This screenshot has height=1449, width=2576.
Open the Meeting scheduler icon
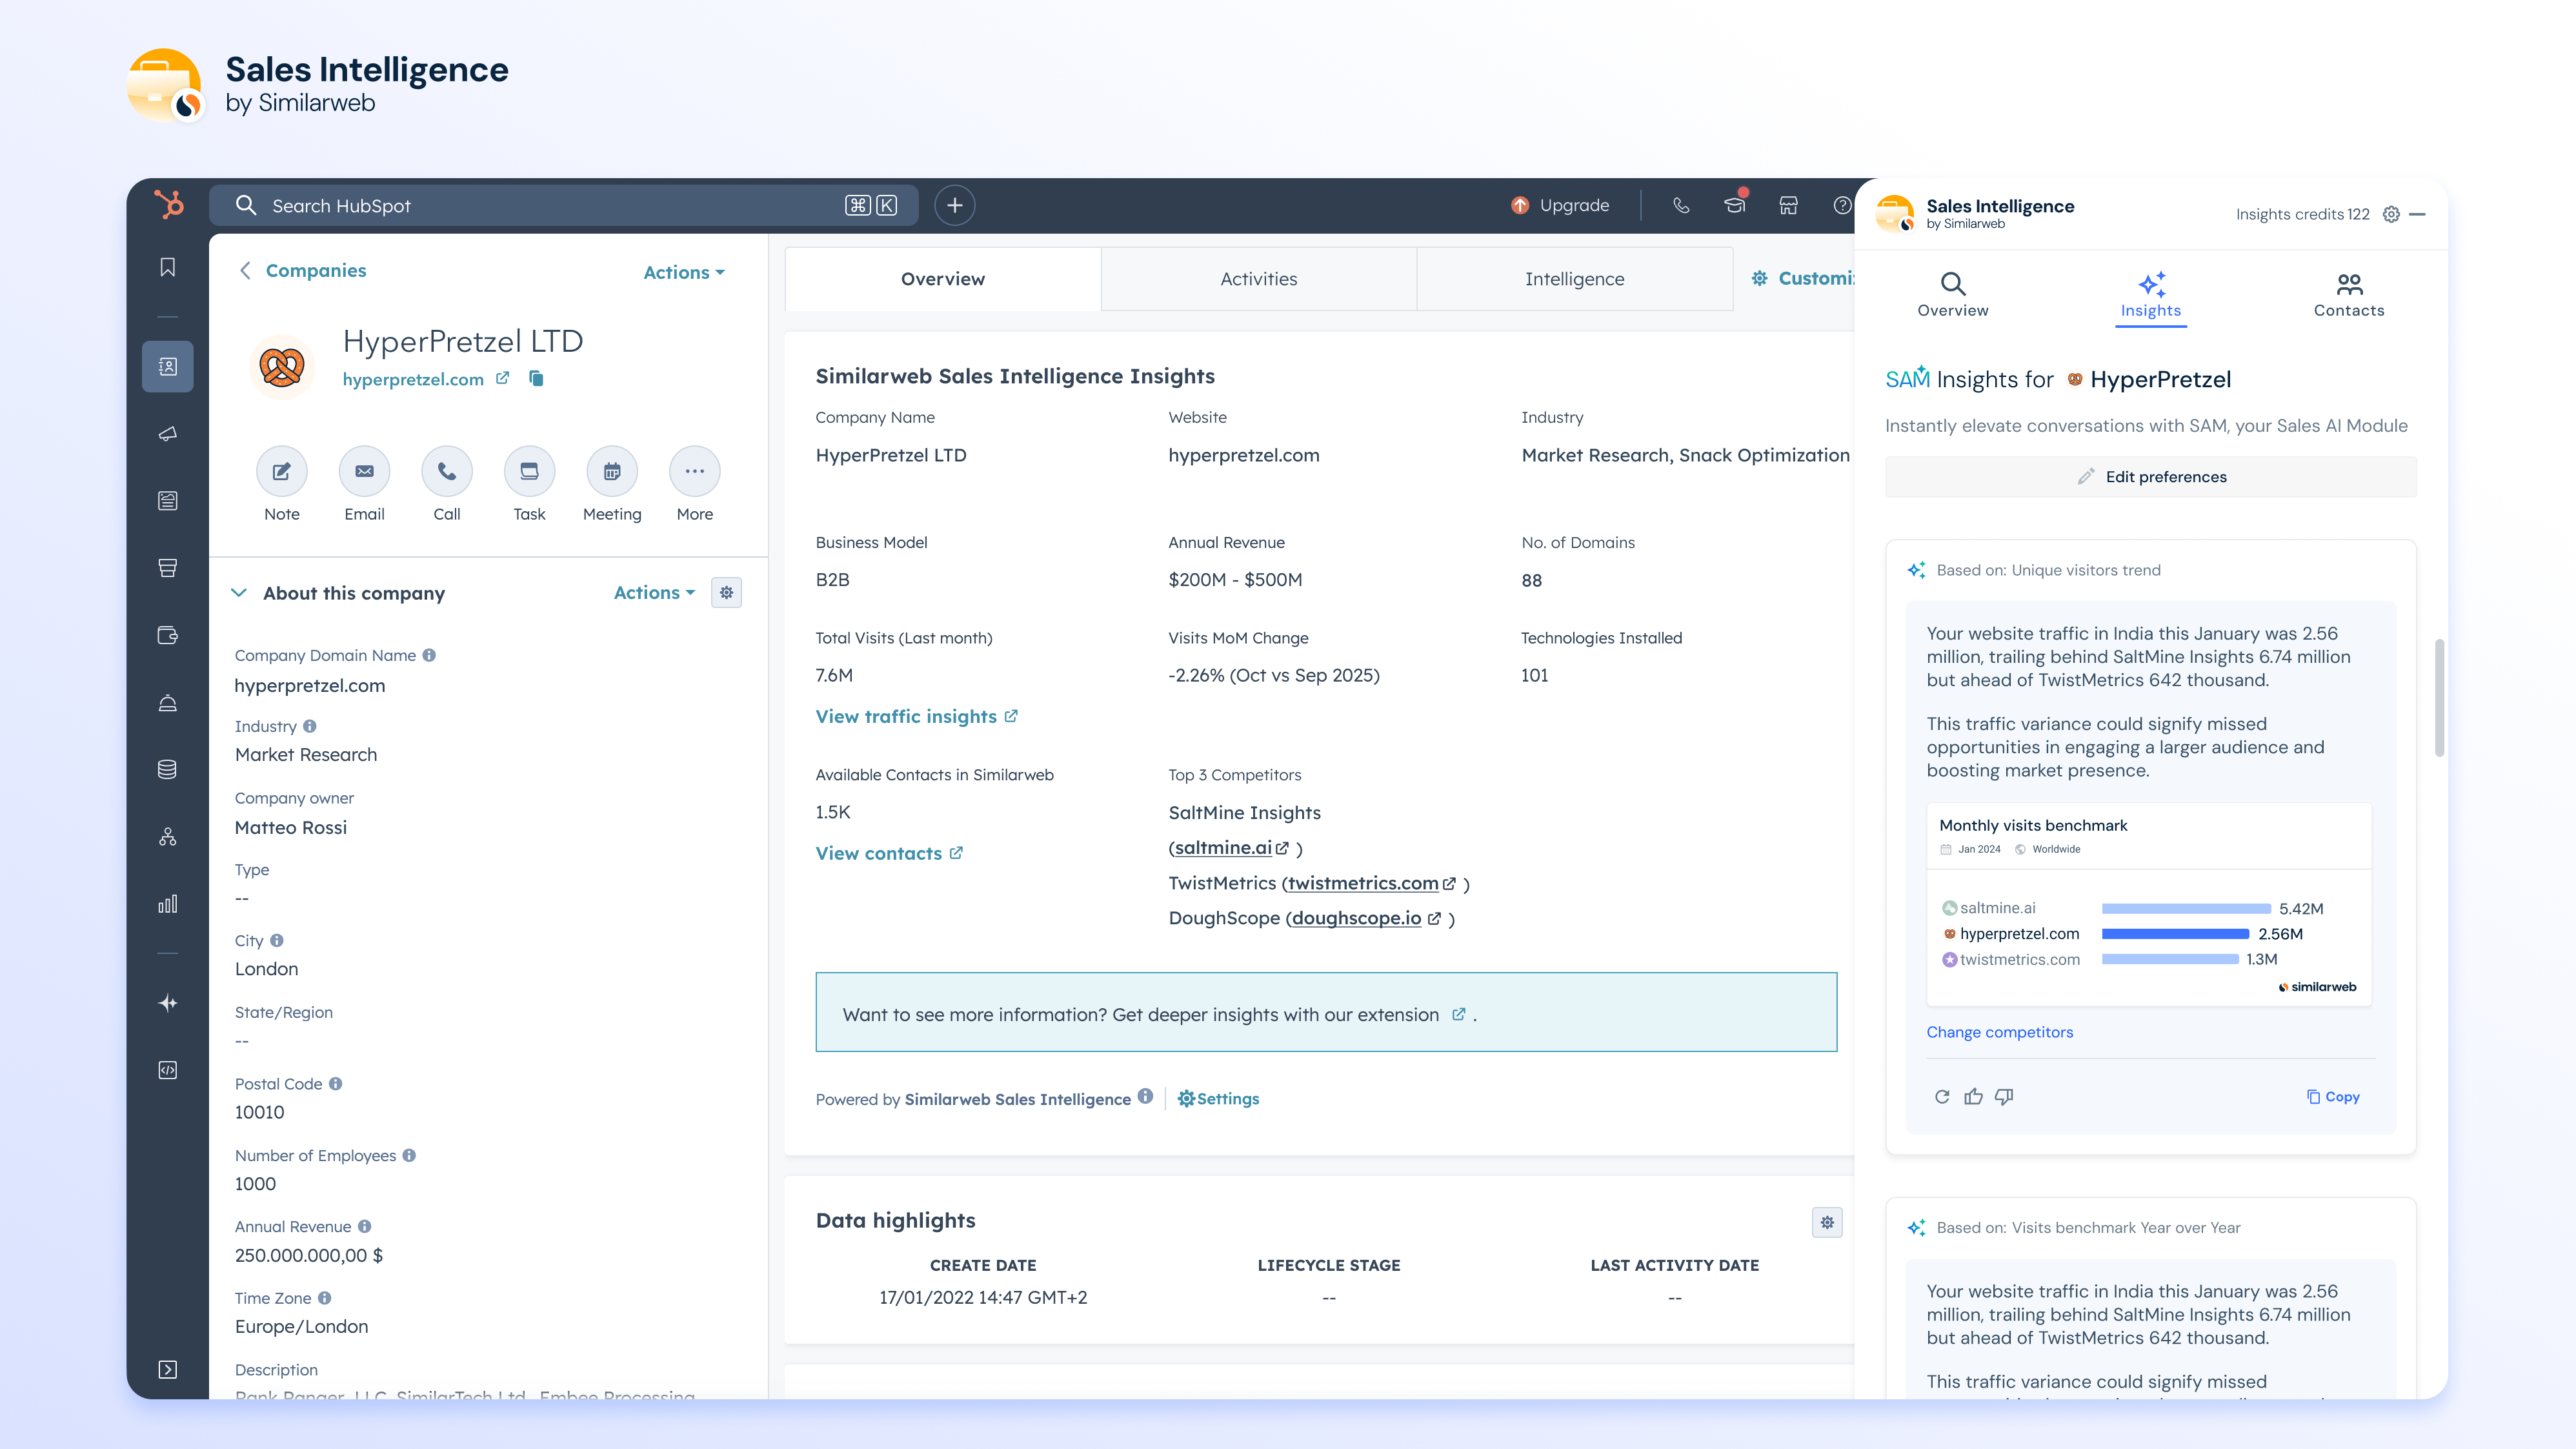(x=612, y=471)
